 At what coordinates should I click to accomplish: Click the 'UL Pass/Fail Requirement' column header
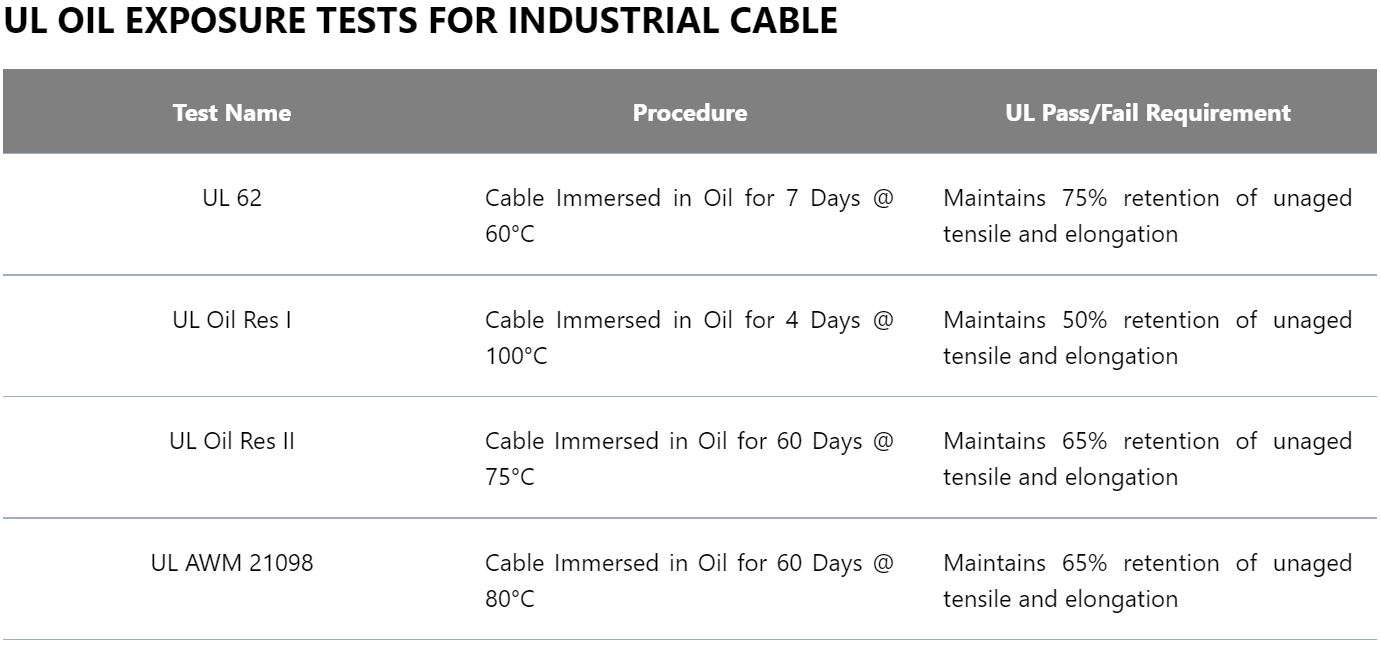1147,113
